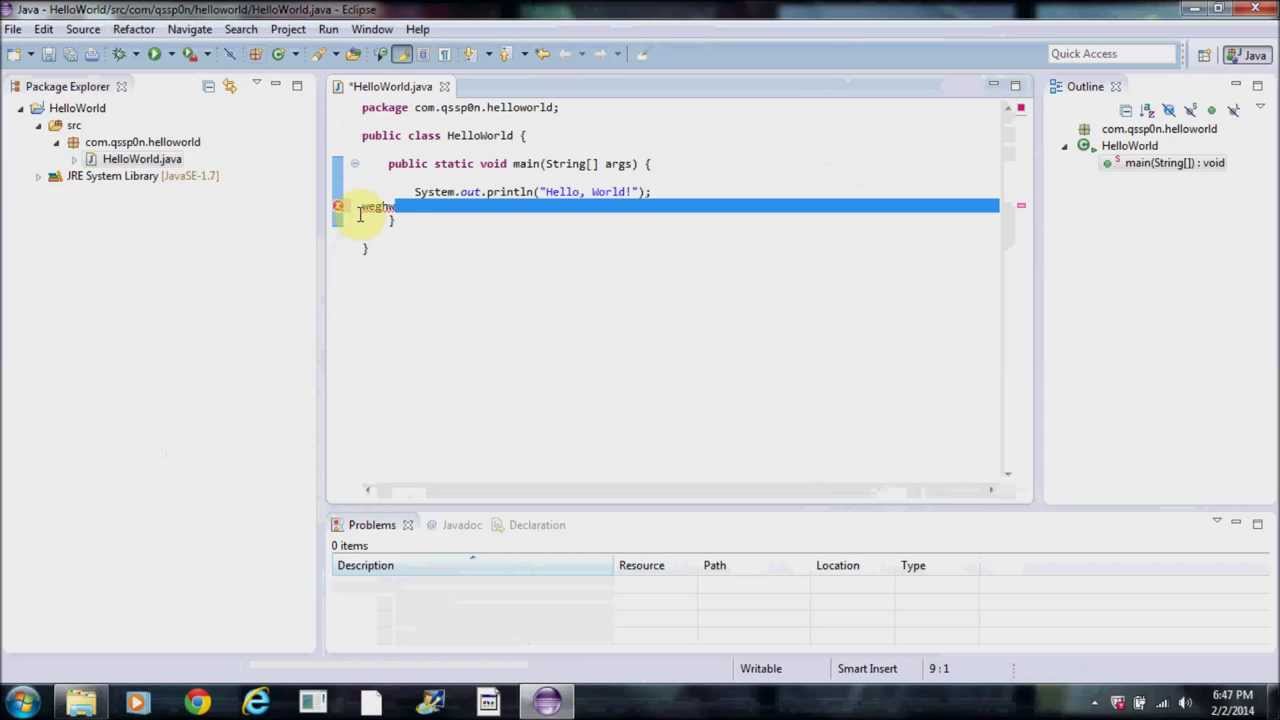Screen dimensions: 1280x720
Task: Toggle Show Whitespace Characters icon
Action: tap(444, 54)
